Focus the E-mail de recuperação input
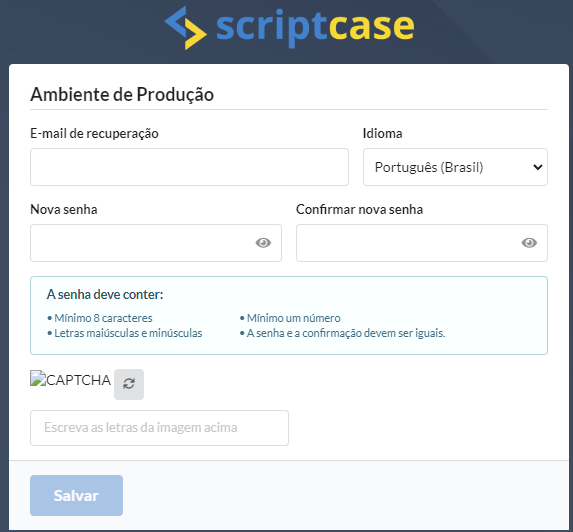 coord(189,167)
